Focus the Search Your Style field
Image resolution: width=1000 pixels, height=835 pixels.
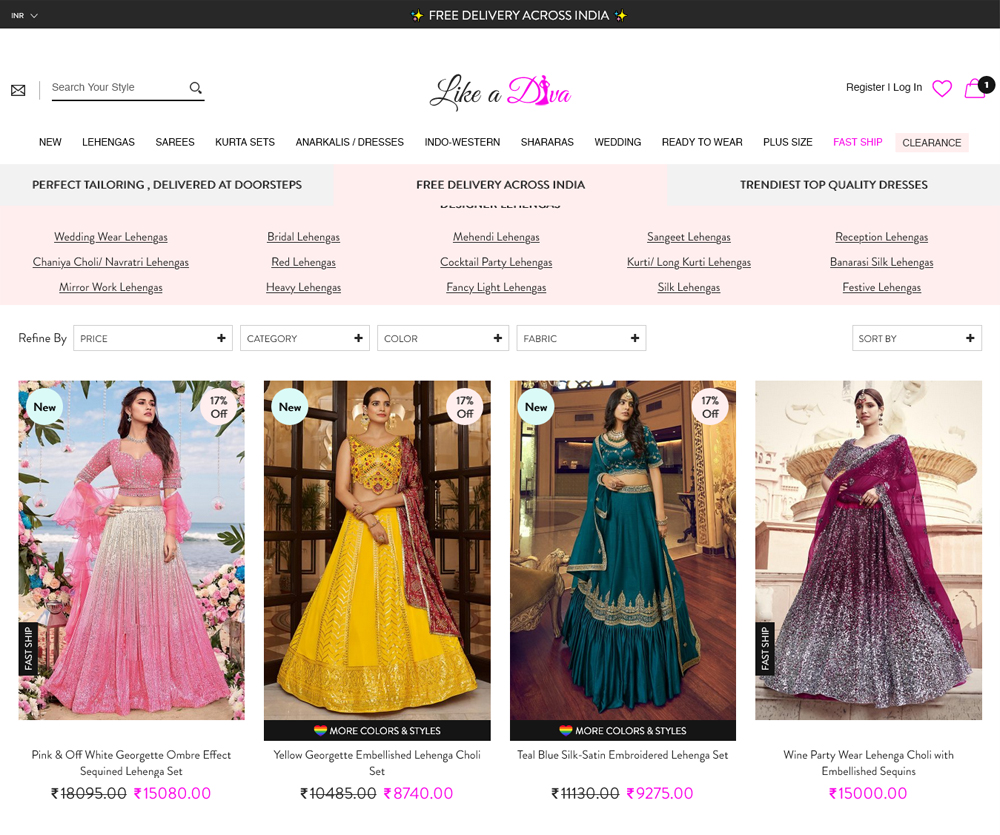coord(119,87)
